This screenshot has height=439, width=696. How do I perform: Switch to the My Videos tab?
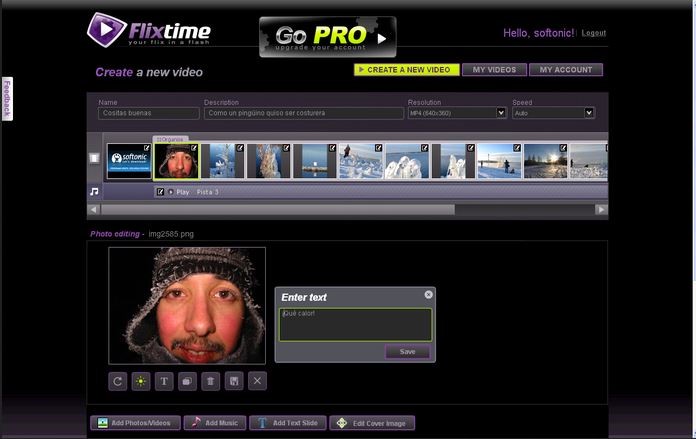tap(494, 70)
